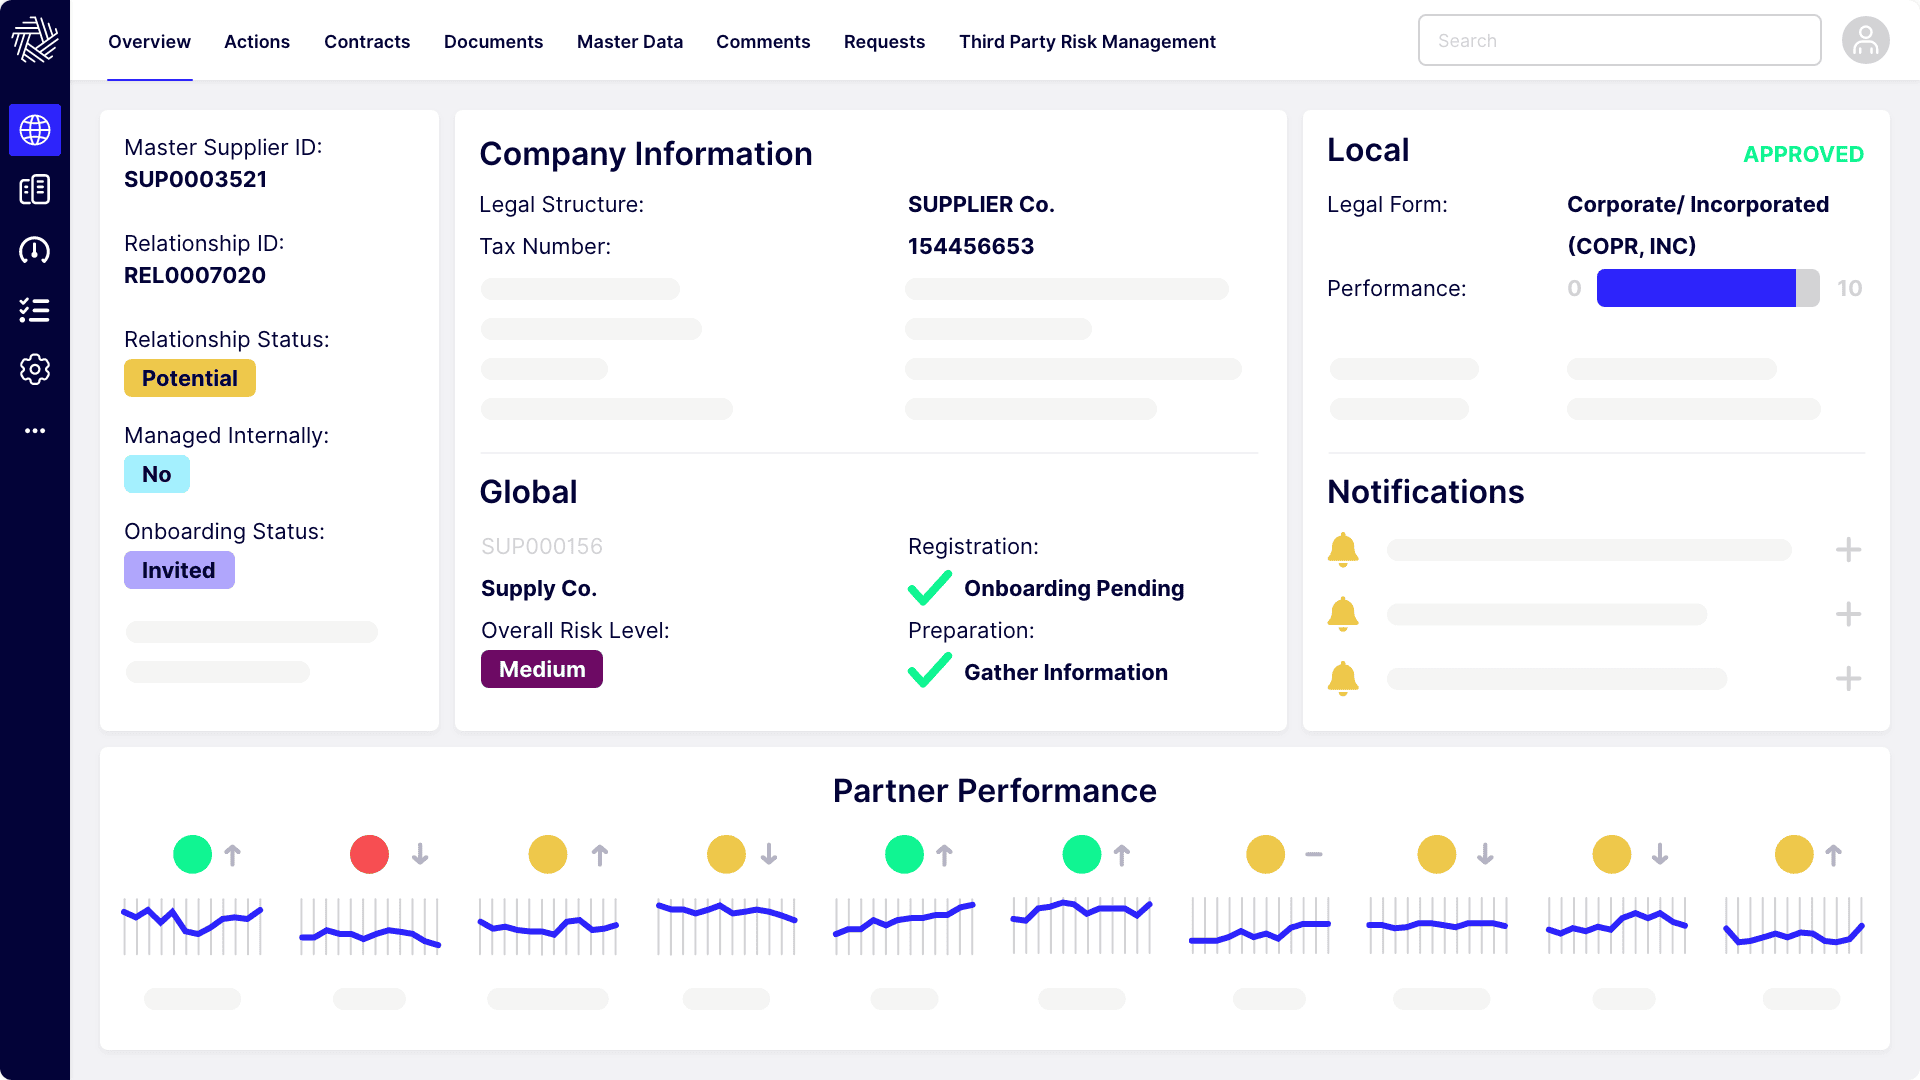The image size is (1920, 1080).
Task: Expand the third notification with plus
Action: point(1848,679)
